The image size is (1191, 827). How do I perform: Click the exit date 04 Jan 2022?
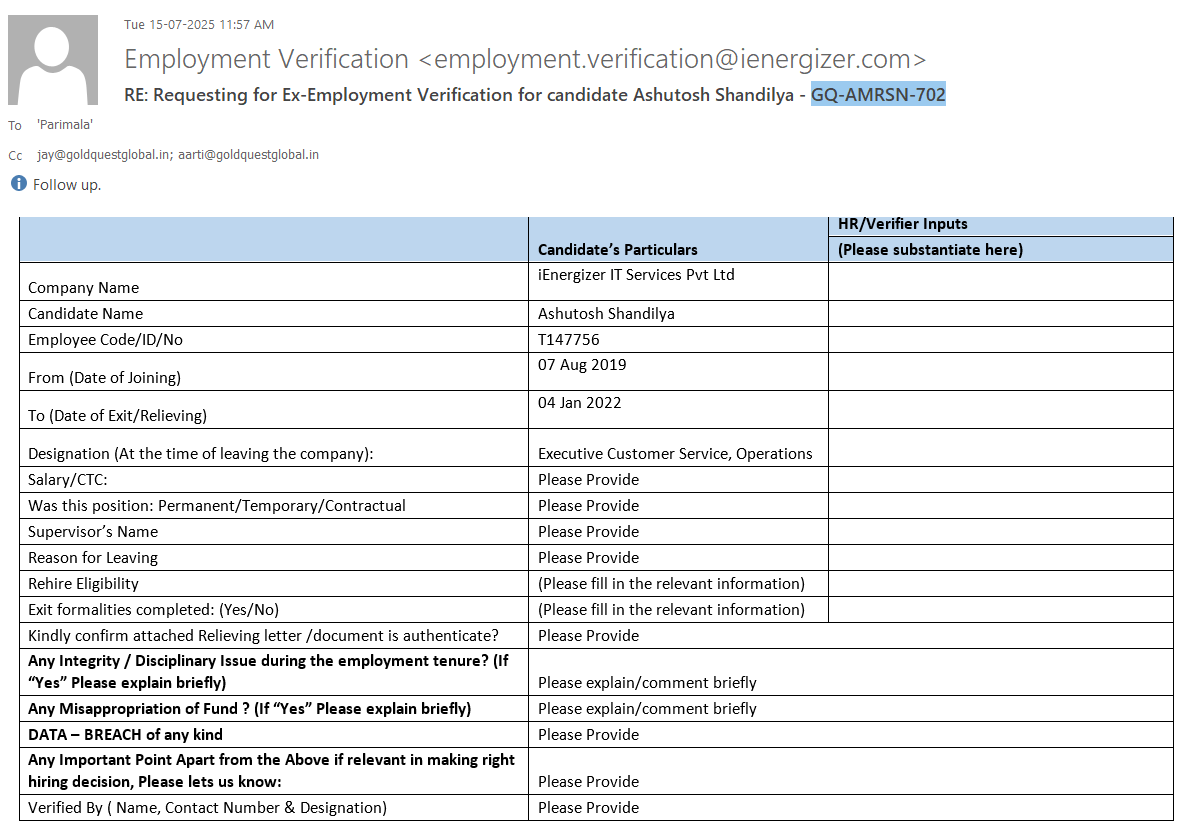(x=579, y=403)
